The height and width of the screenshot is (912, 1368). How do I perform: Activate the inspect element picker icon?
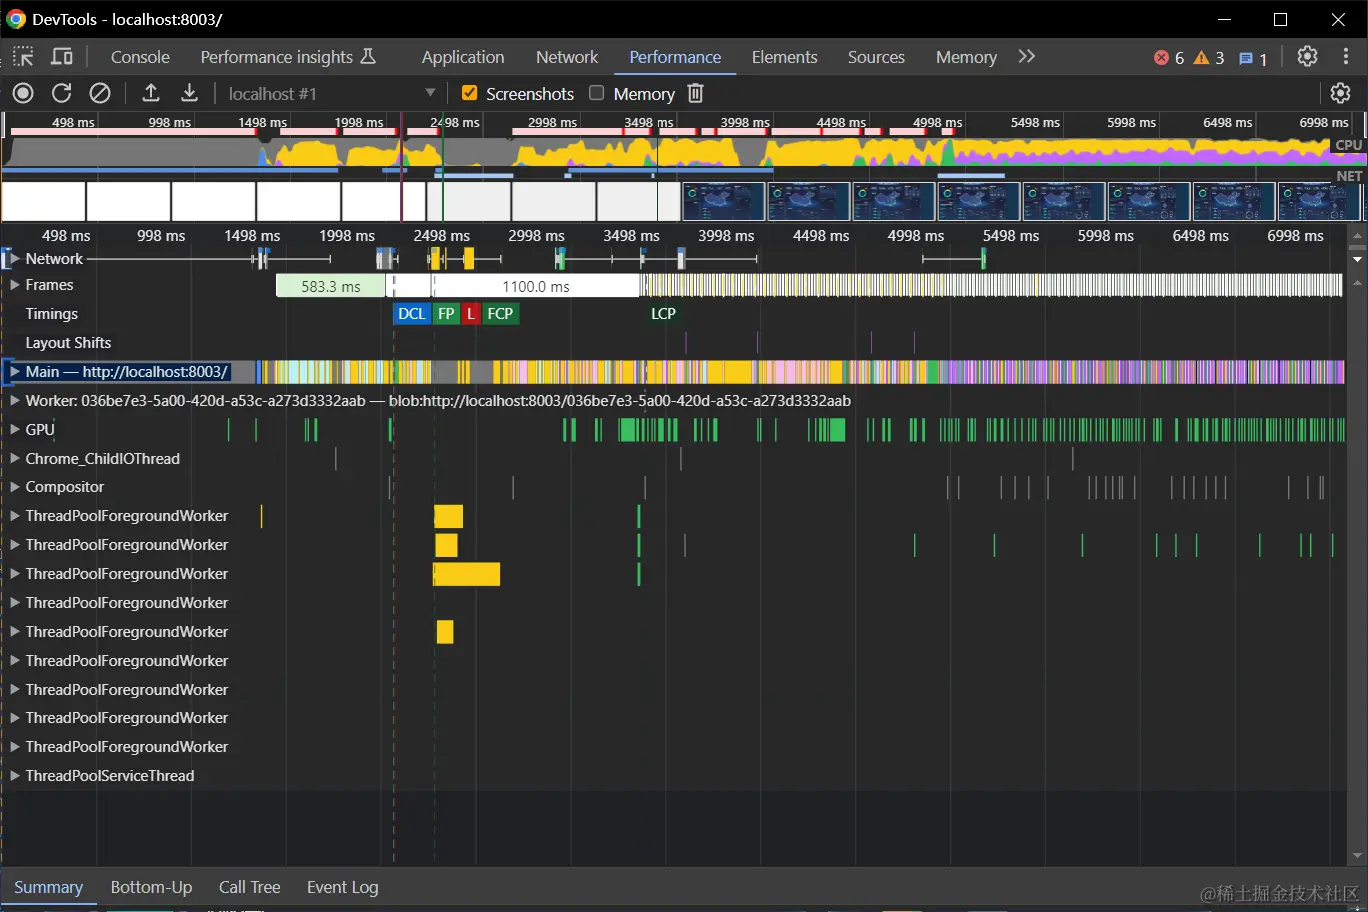(23, 57)
